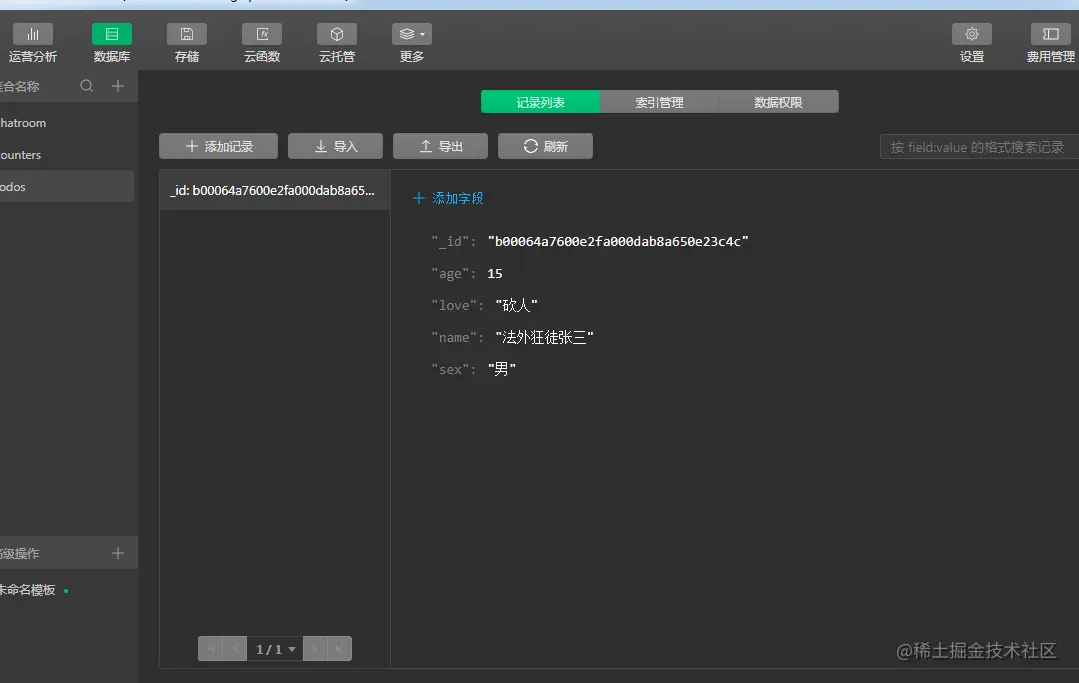Screen dimensions: 1079x683
Task: Switch to the 记录列表 tab
Action: (540, 102)
